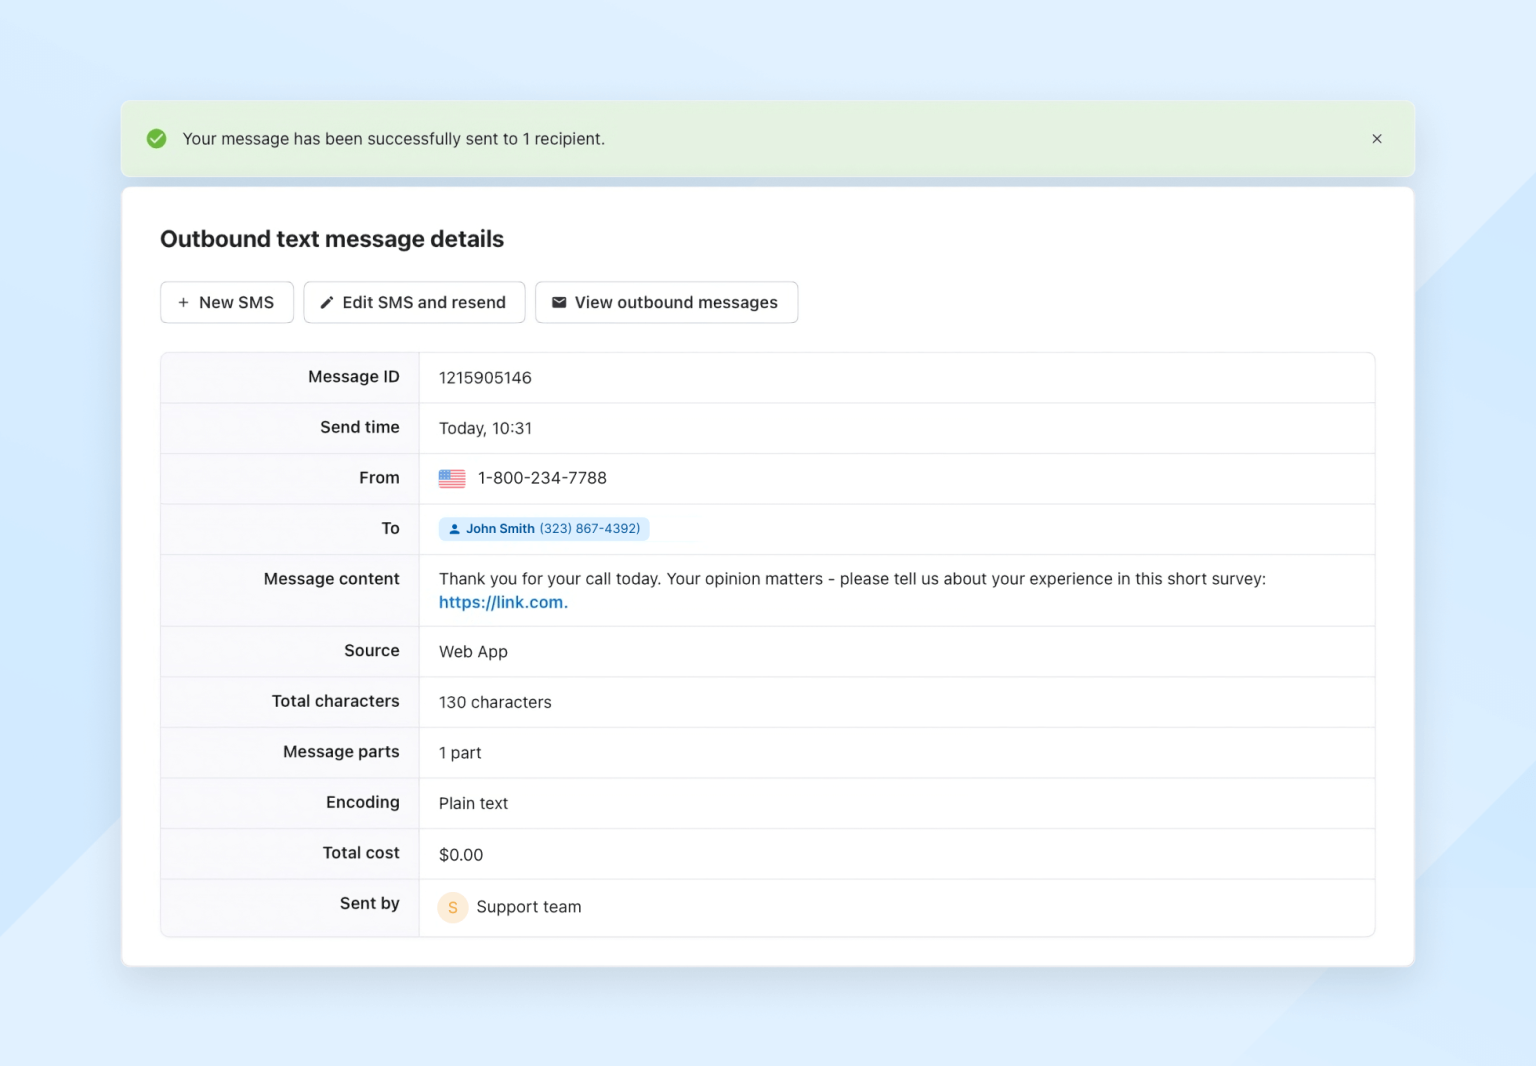
Task: Click the US flag icon beside sender number
Action: (452, 479)
